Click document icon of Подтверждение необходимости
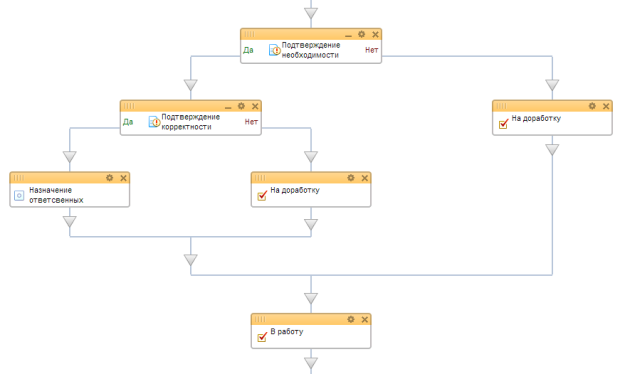620x374 pixels. click(275, 50)
